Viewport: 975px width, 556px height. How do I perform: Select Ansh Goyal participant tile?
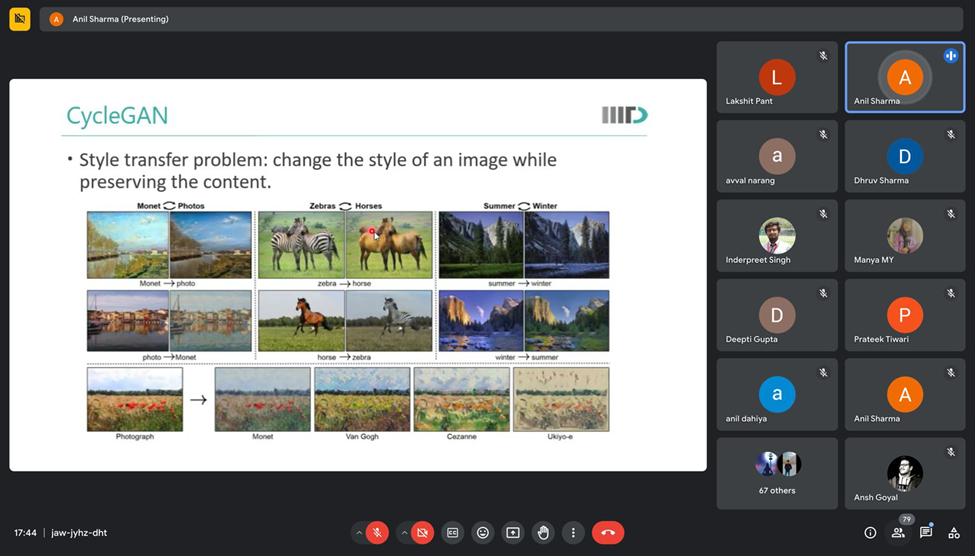(x=905, y=473)
